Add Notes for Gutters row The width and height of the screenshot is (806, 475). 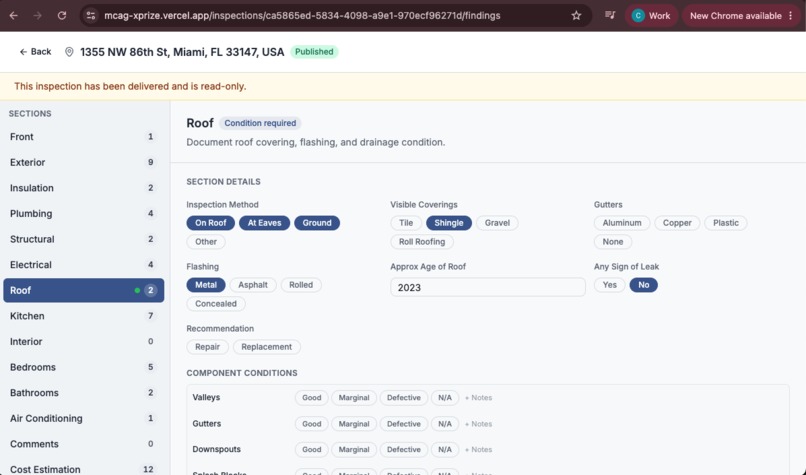(x=479, y=424)
